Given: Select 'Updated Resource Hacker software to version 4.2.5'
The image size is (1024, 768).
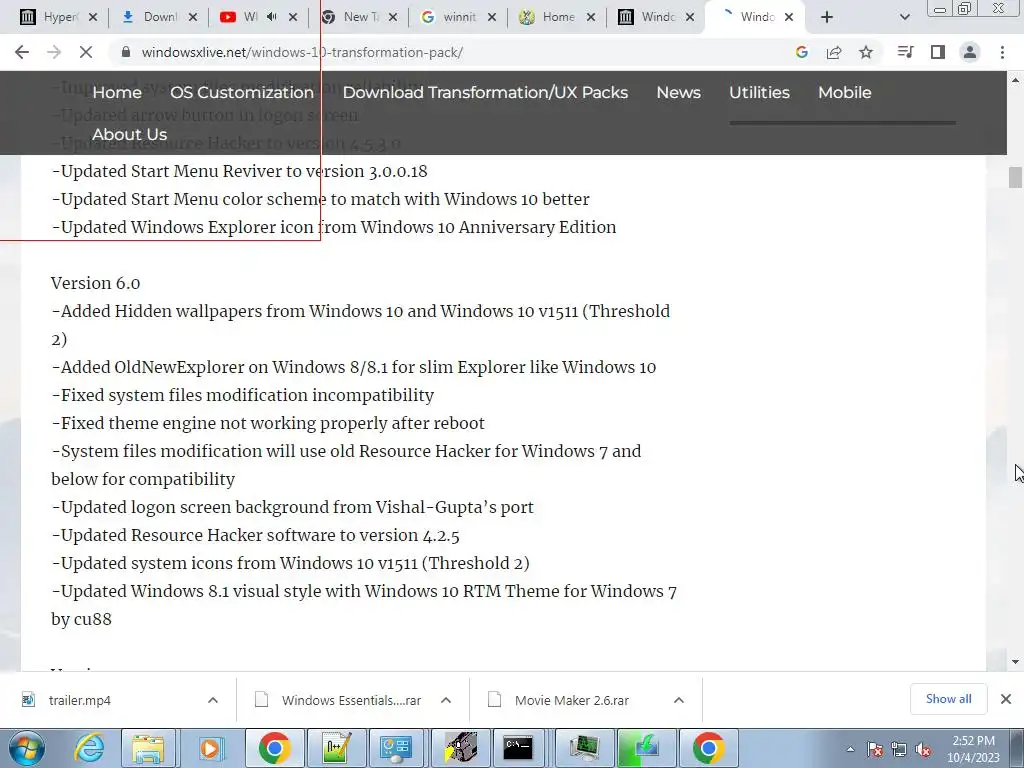Looking at the screenshot, I should (255, 535).
